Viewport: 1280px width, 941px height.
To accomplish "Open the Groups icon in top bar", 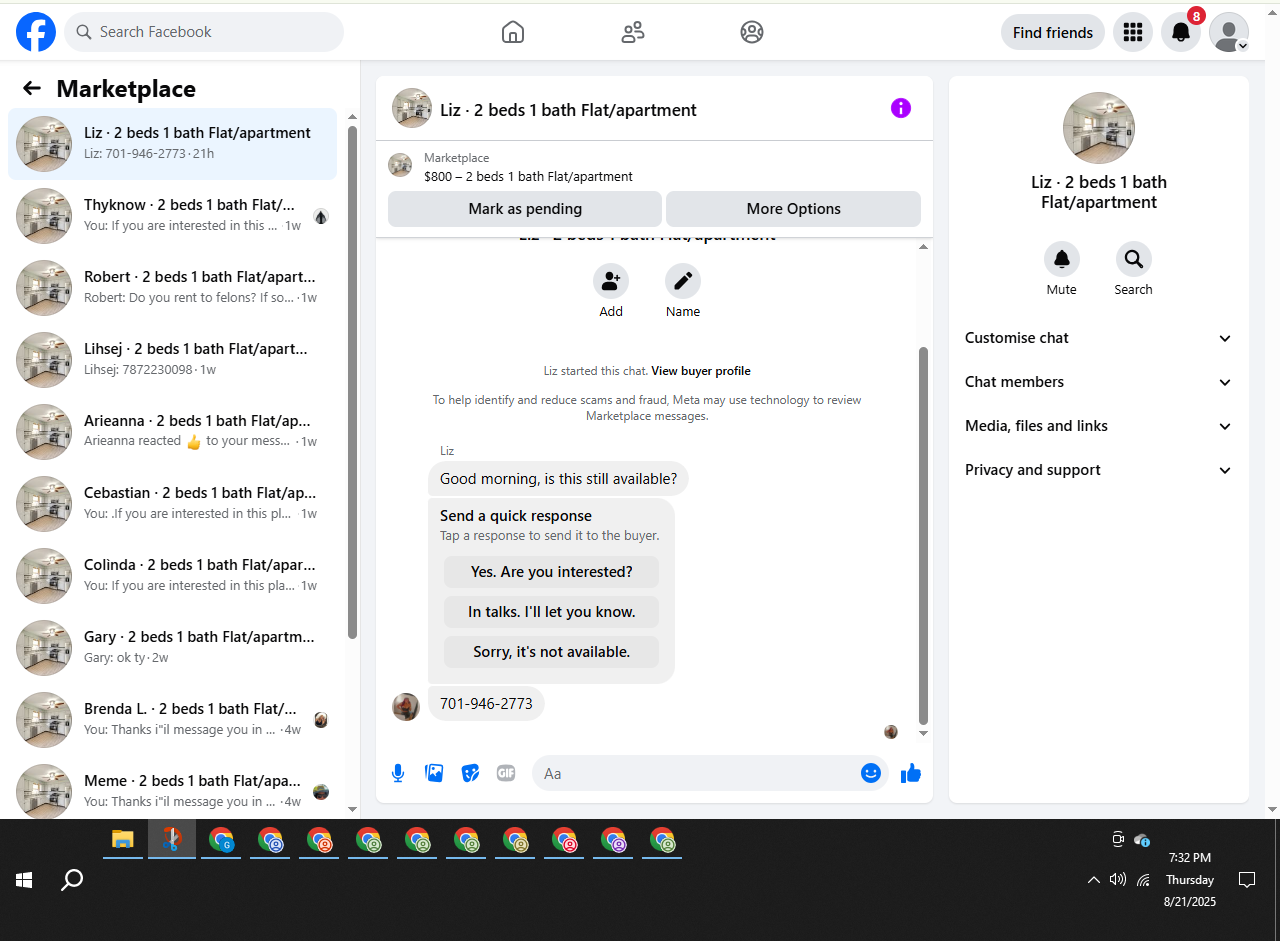I will [x=752, y=32].
